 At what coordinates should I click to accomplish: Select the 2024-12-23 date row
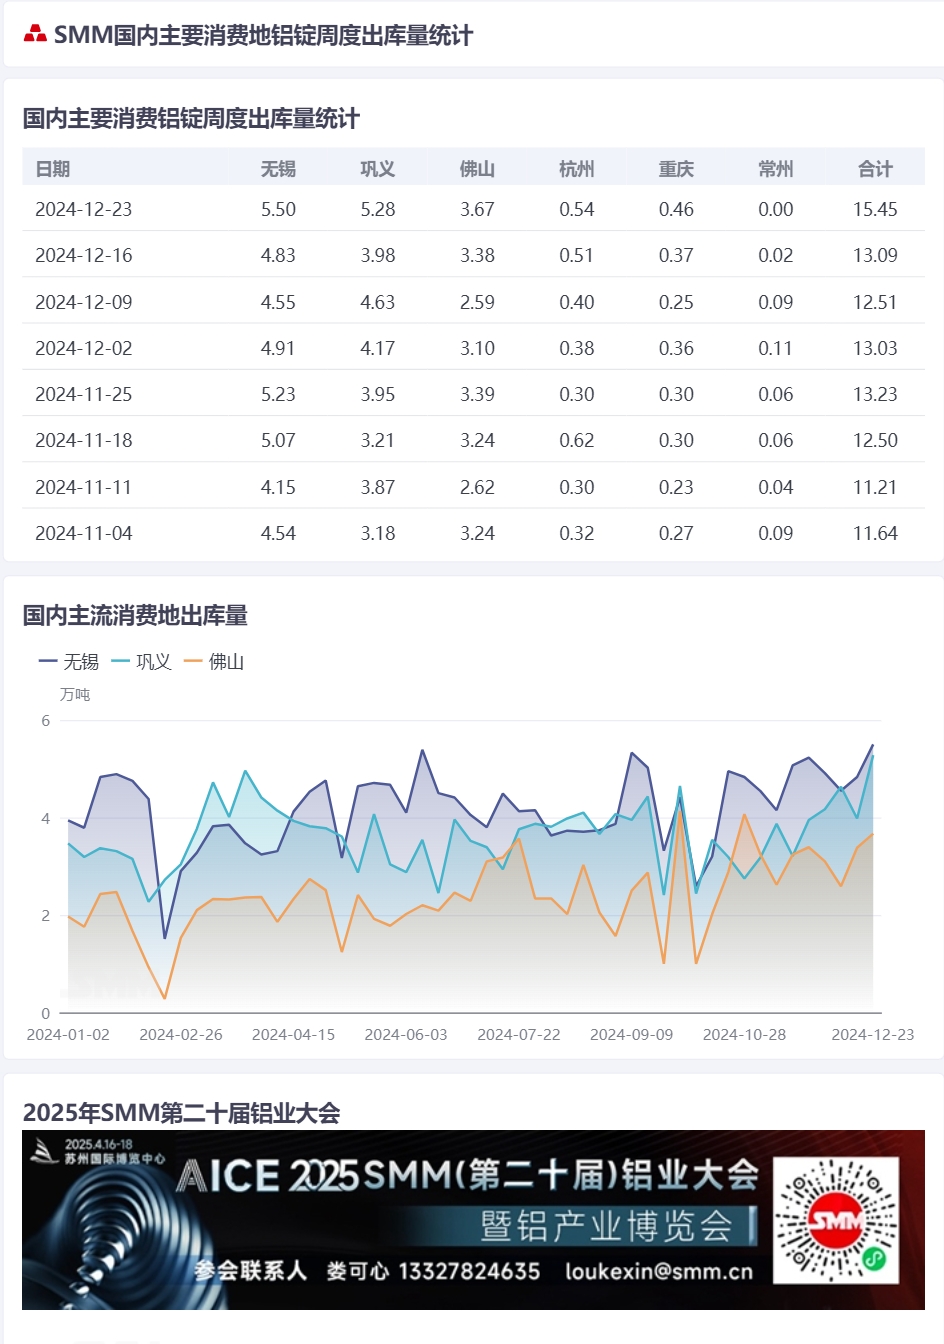point(473,209)
